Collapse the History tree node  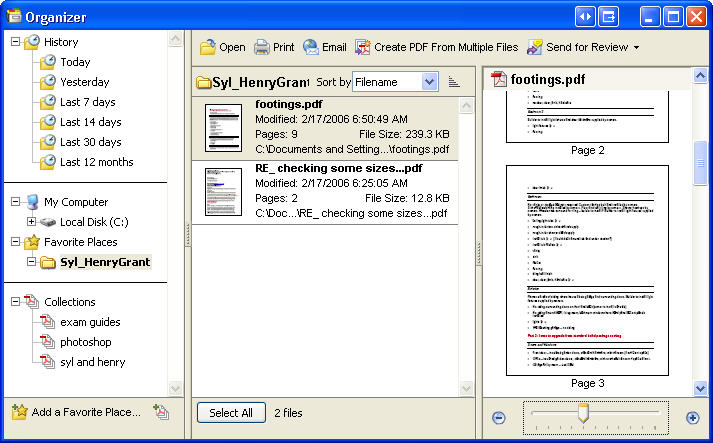pyautogui.click(x=15, y=42)
